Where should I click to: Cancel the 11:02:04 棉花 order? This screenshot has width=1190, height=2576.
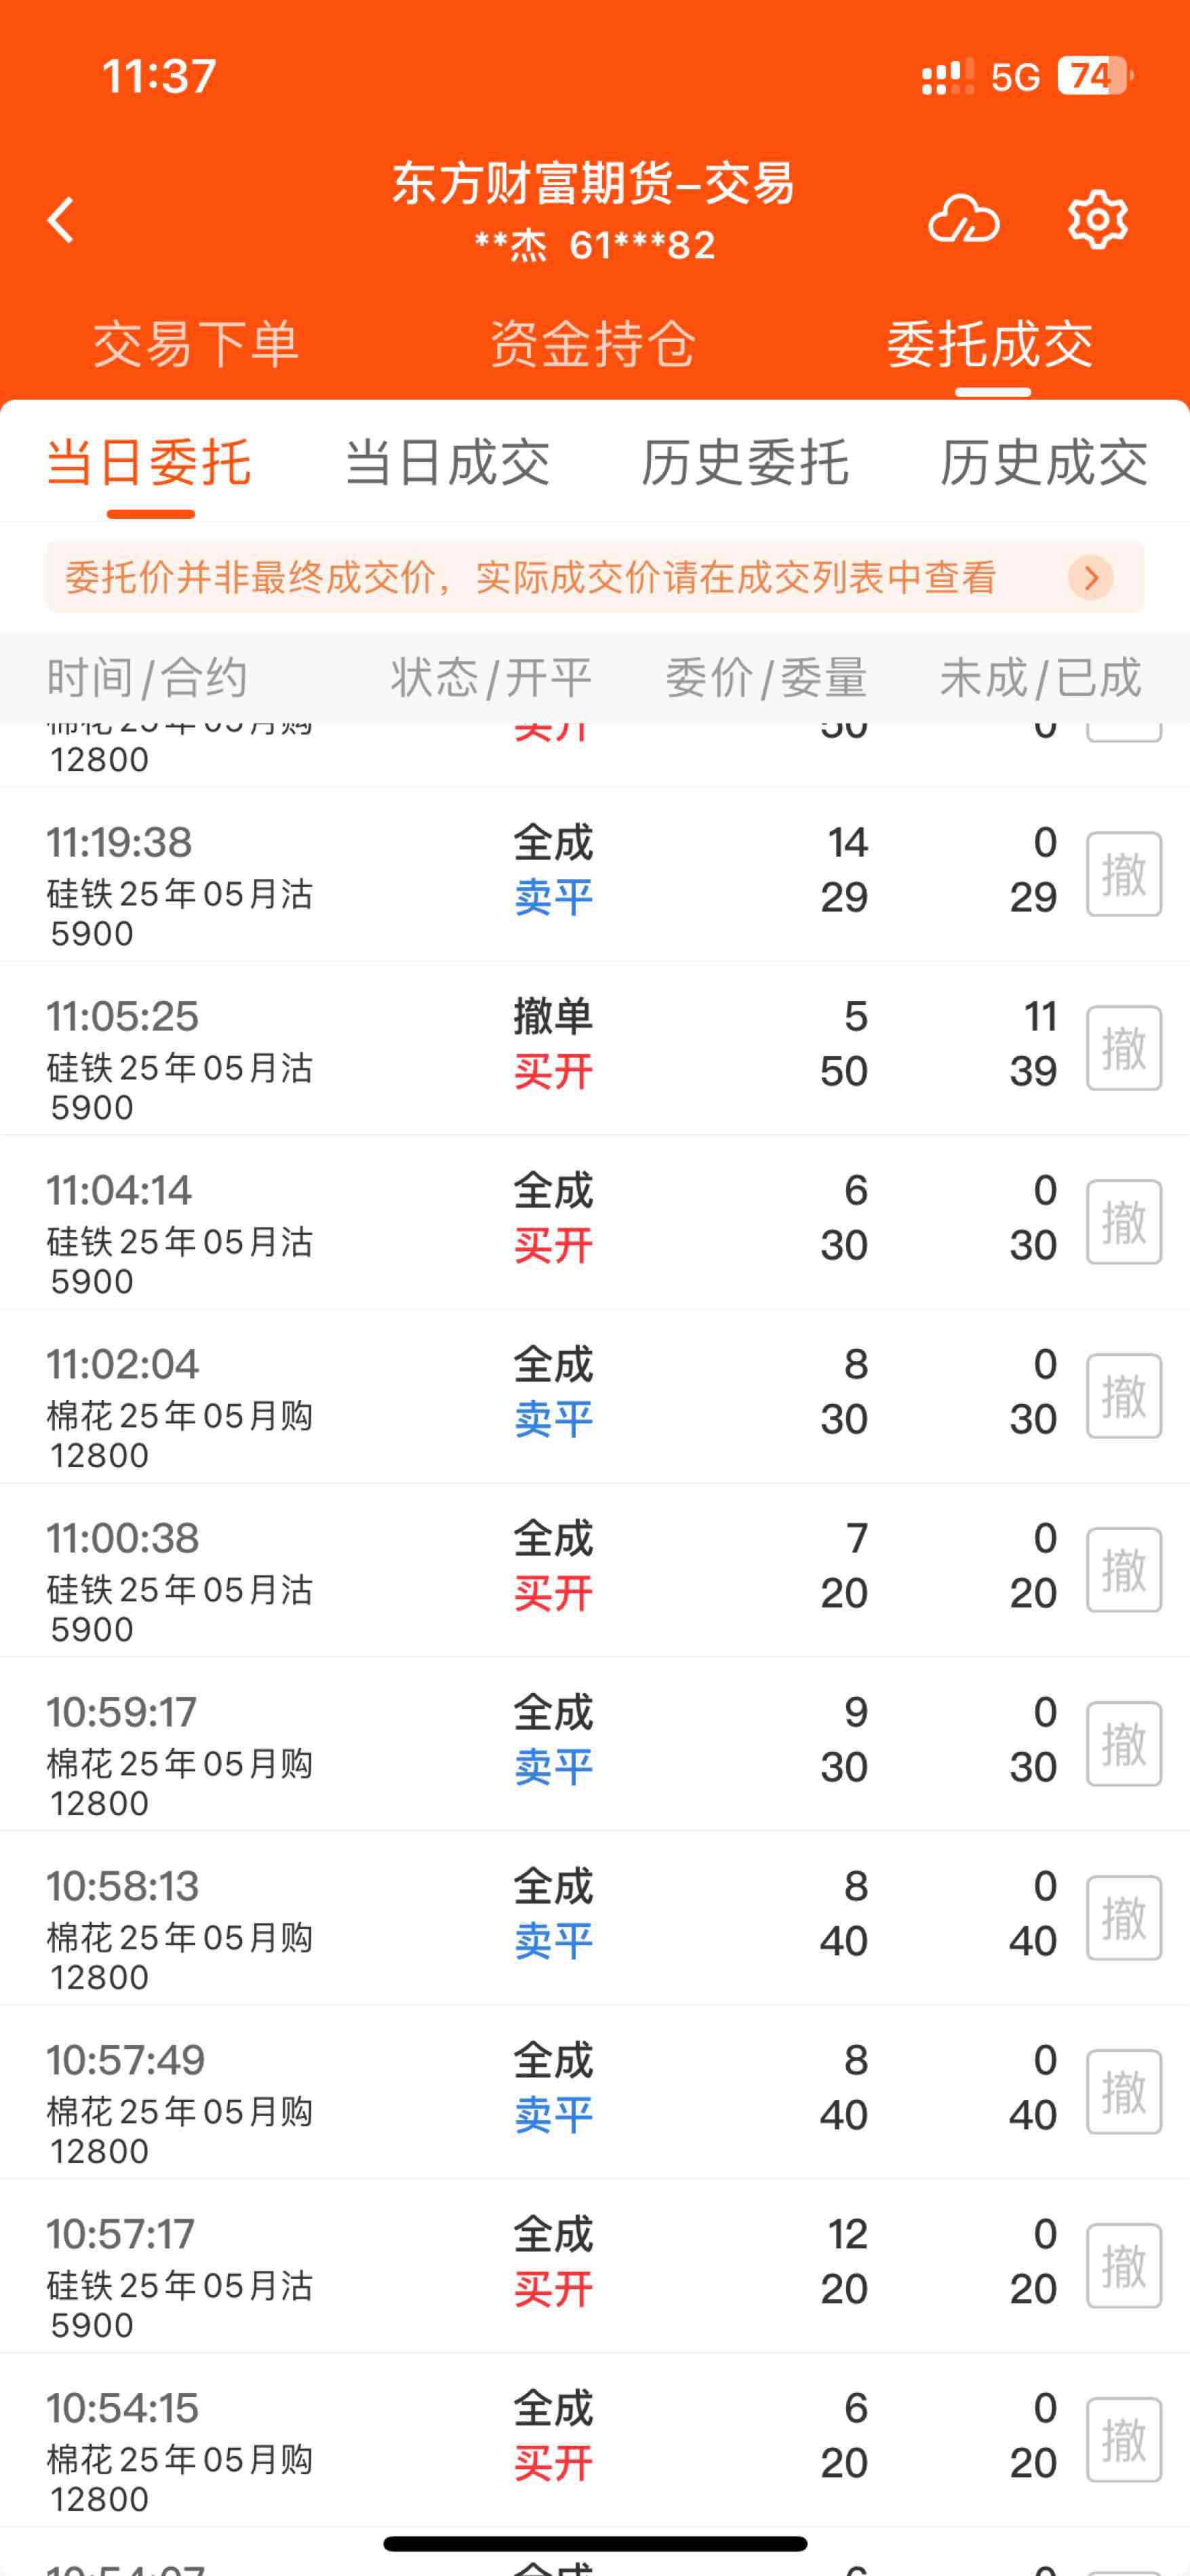point(1124,1396)
